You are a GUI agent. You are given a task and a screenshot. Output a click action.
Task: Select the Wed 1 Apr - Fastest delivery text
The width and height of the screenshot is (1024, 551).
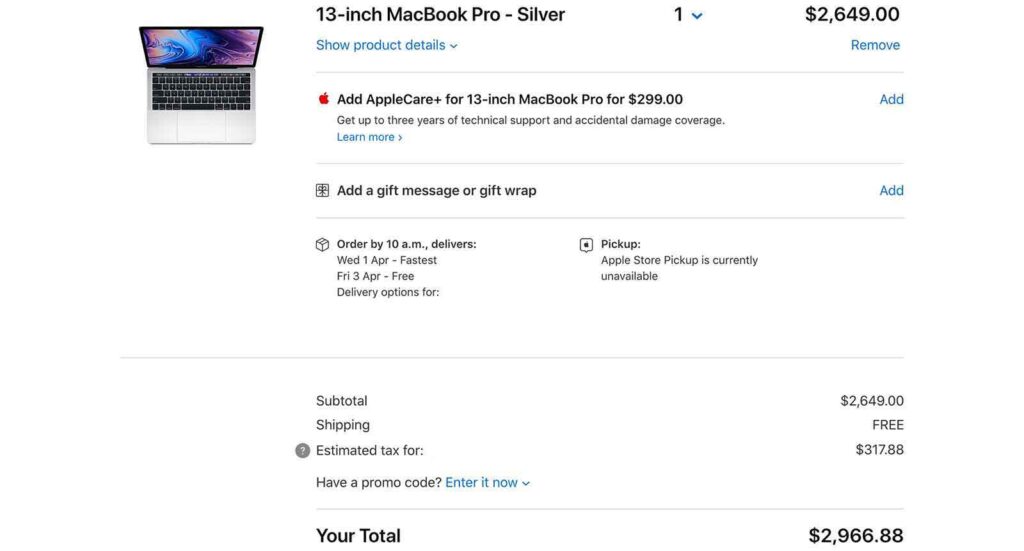(x=387, y=260)
